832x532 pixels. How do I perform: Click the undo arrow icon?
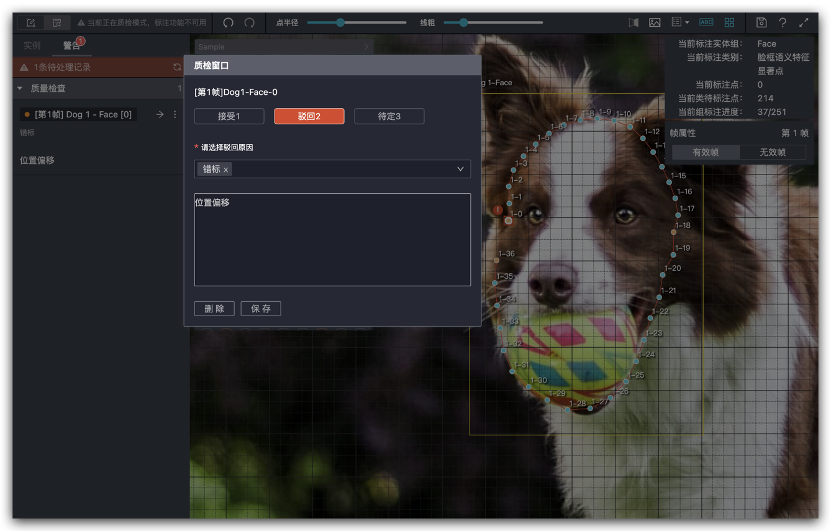(228, 22)
